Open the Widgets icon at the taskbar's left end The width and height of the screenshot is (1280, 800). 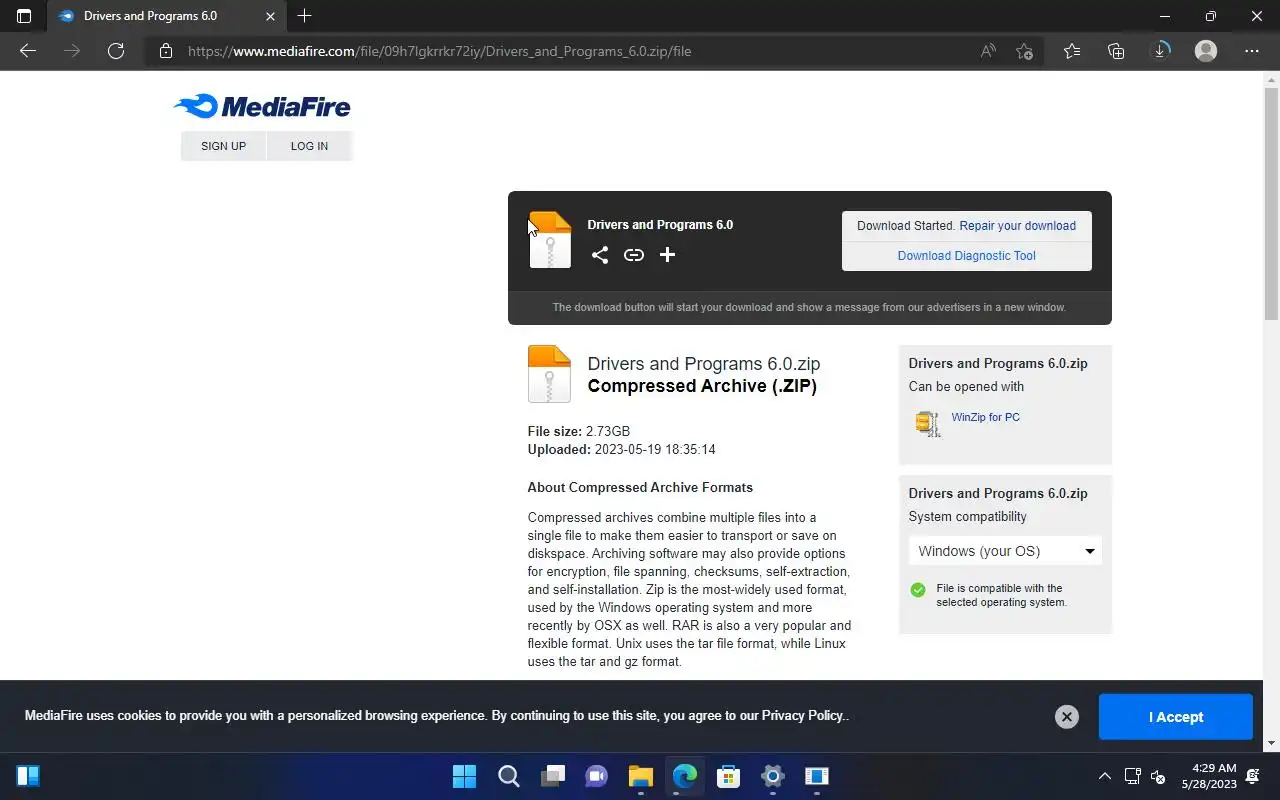28,776
